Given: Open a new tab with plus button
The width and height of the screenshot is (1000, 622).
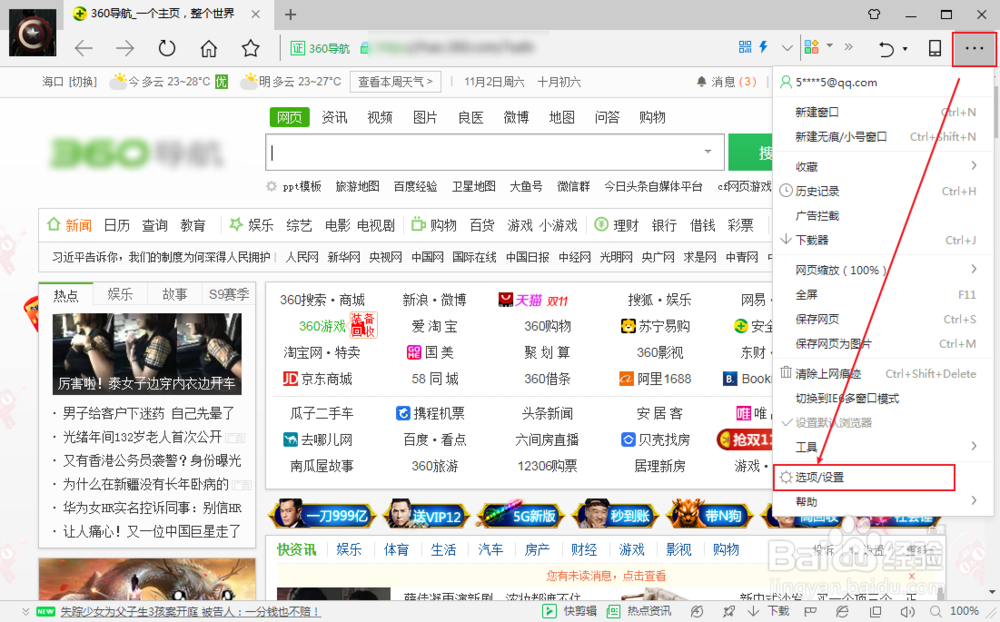Looking at the screenshot, I should point(290,14).
